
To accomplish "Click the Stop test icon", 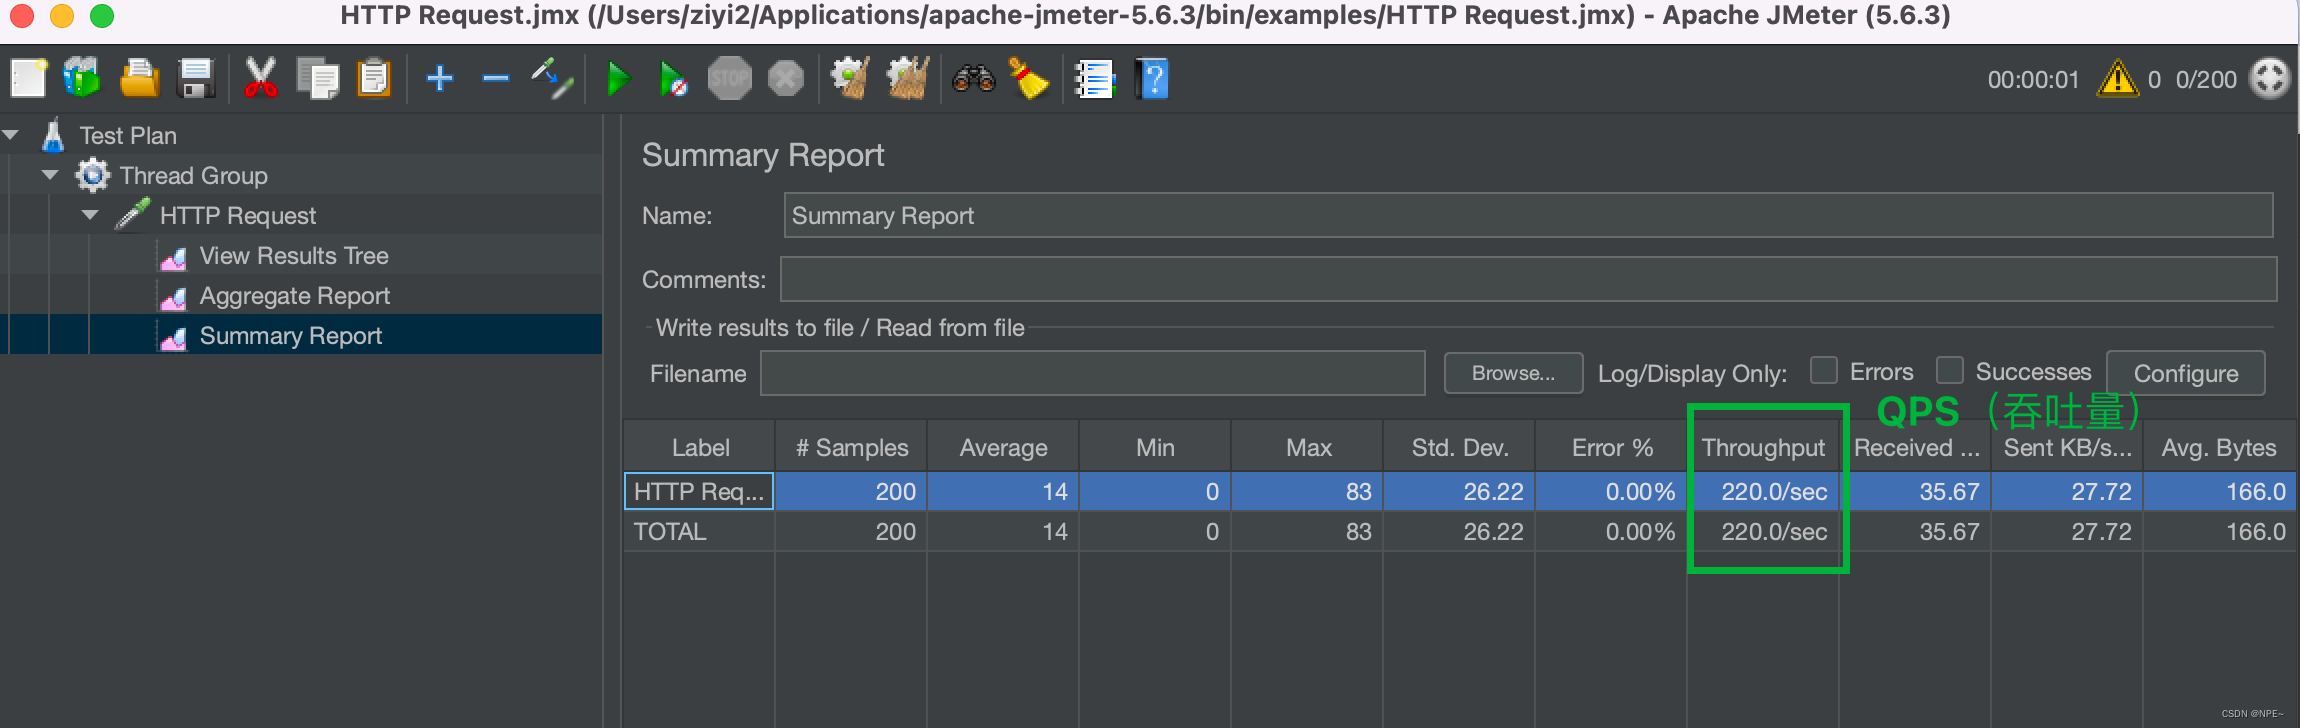I will (x=730, y=78).
